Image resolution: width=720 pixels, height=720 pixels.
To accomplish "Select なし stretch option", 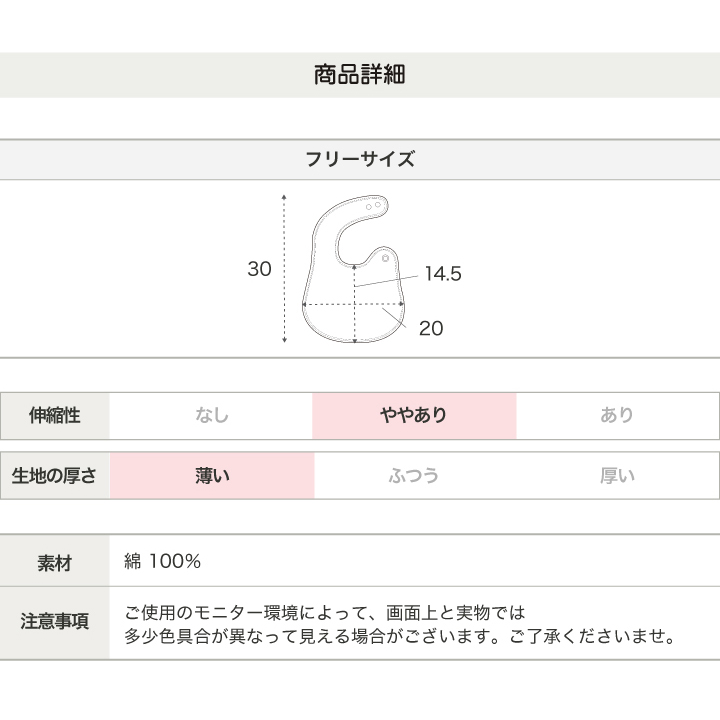I will pos(212,416).
